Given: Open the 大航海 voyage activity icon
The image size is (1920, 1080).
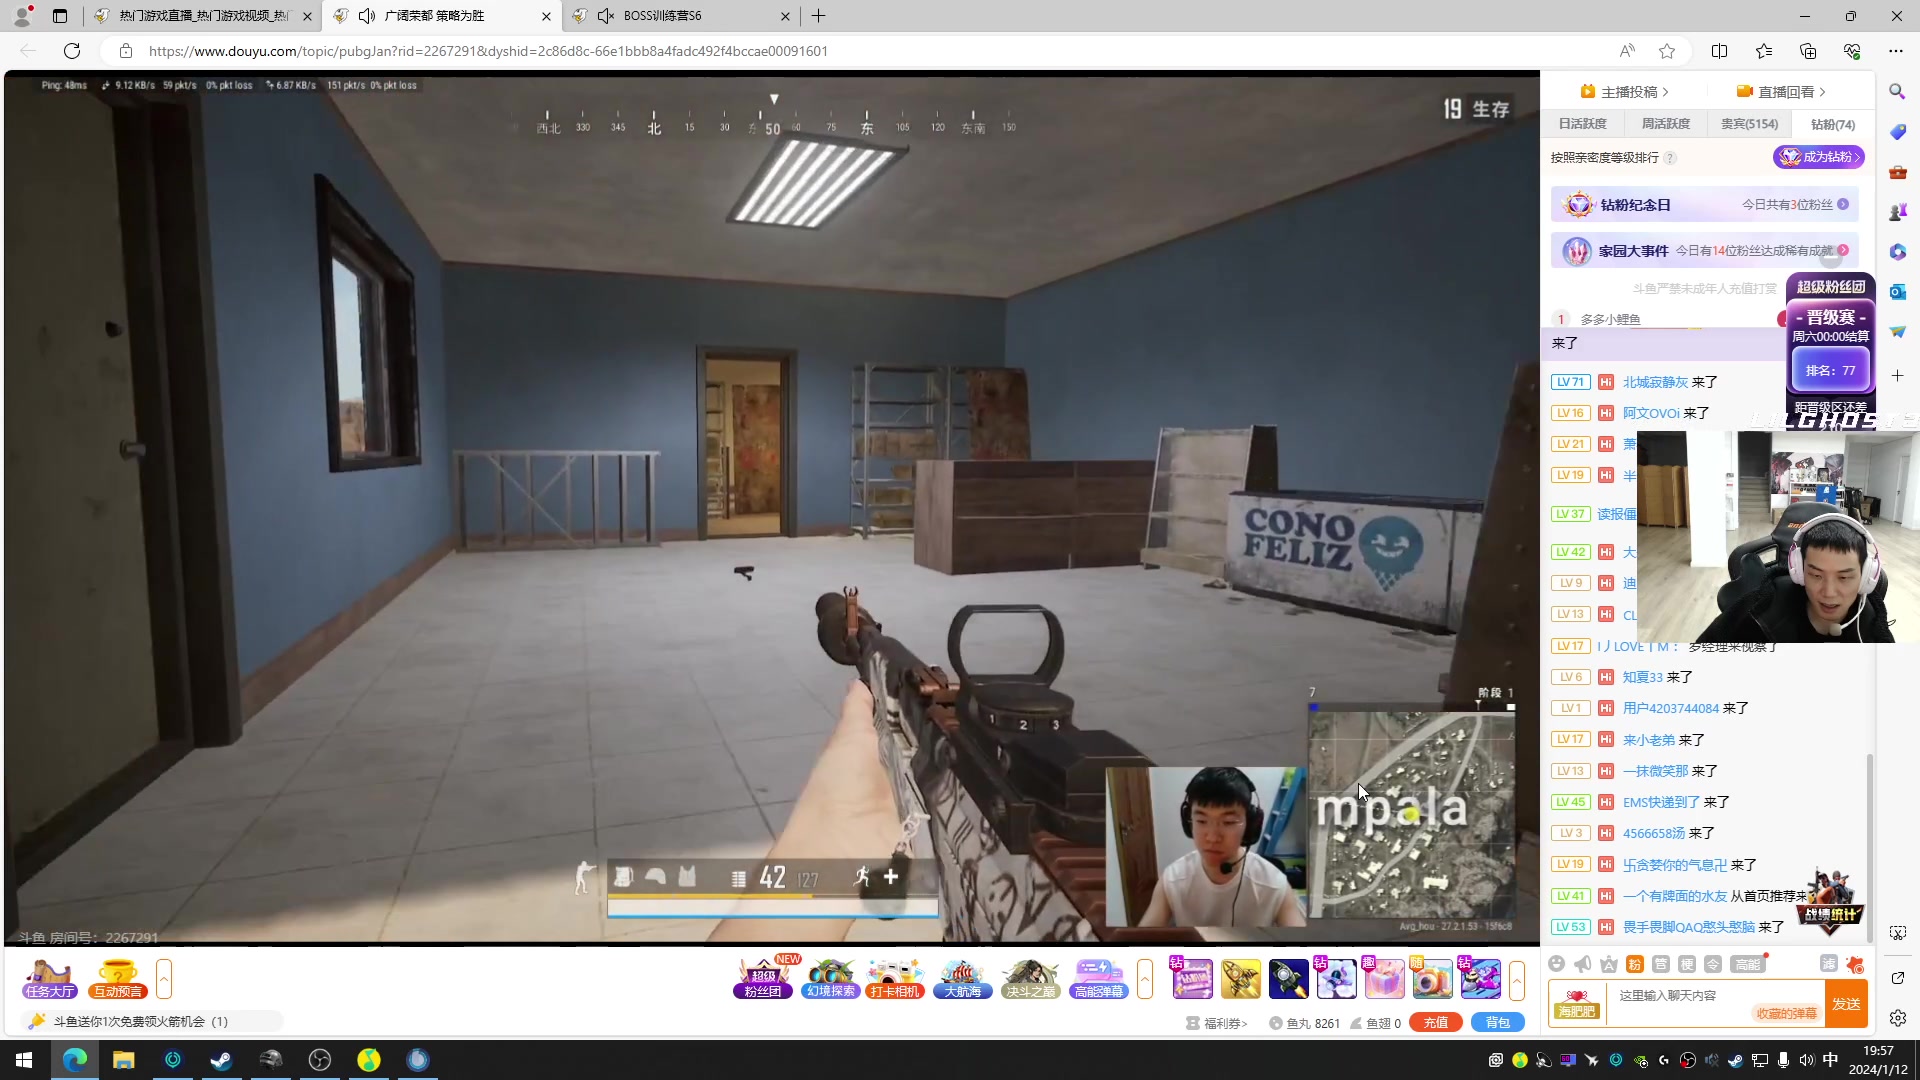Looking at the screenshot, I should point(963,979).
